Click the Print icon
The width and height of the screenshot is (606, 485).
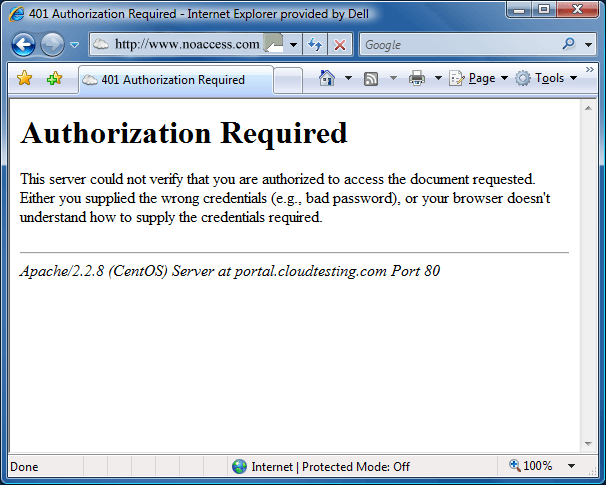click(417, 78)
